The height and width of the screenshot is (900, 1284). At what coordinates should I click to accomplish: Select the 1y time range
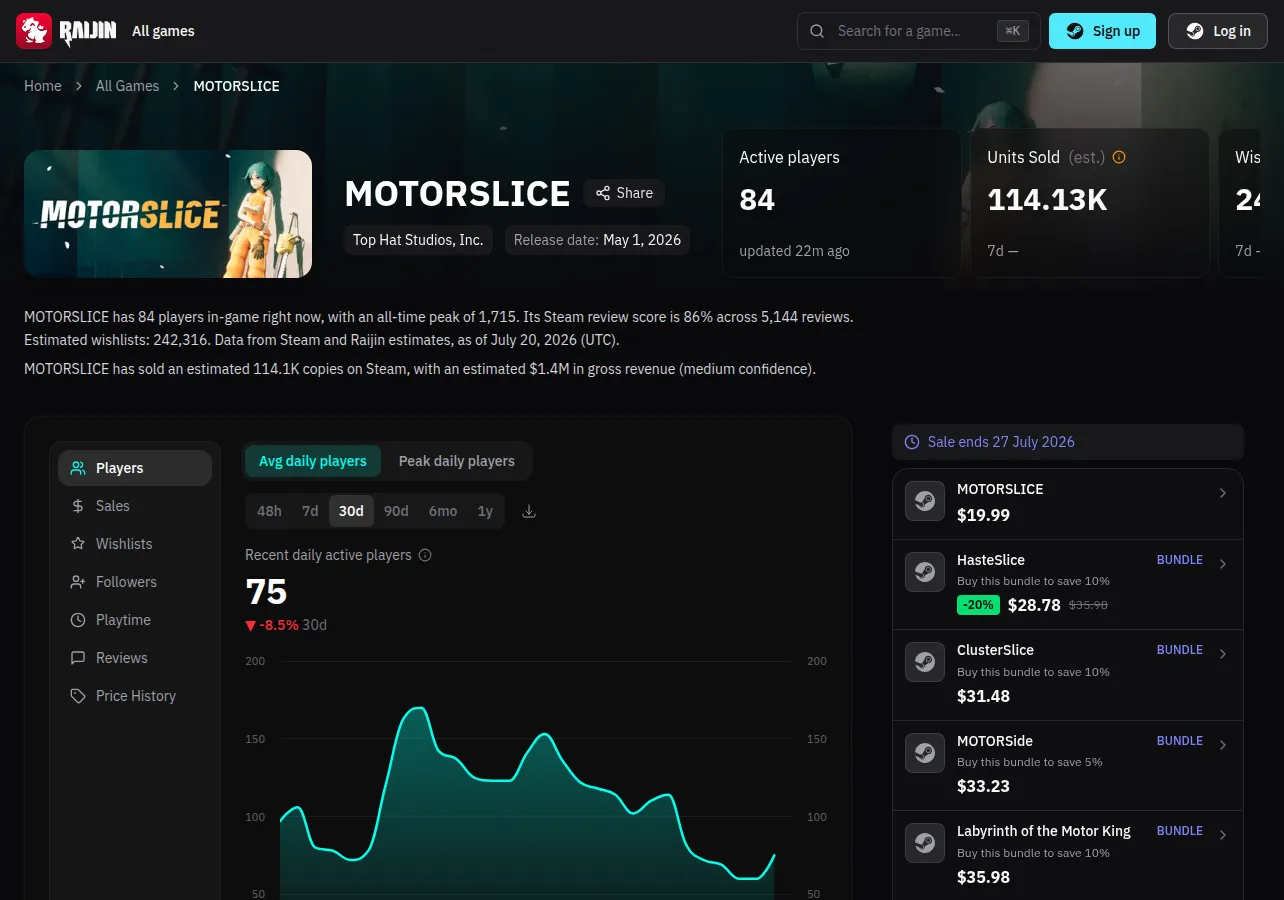pos(485,511)
